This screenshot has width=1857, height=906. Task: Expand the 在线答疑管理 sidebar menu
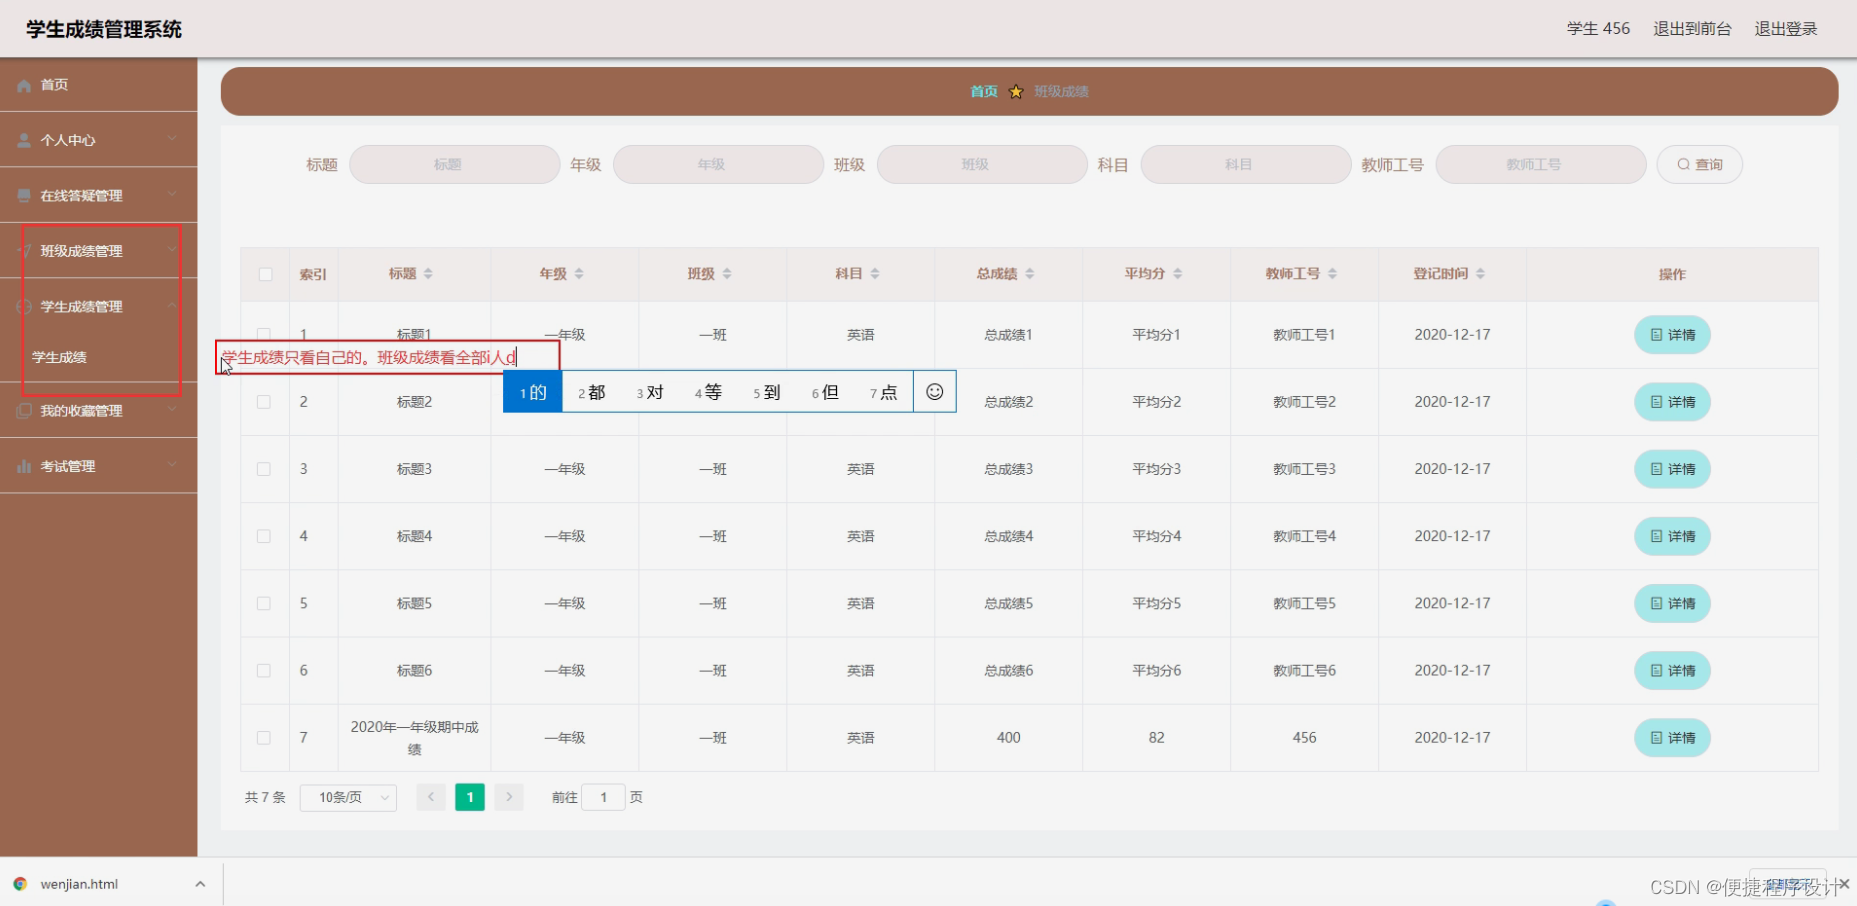pyautogui.click(x=172, y=195)
